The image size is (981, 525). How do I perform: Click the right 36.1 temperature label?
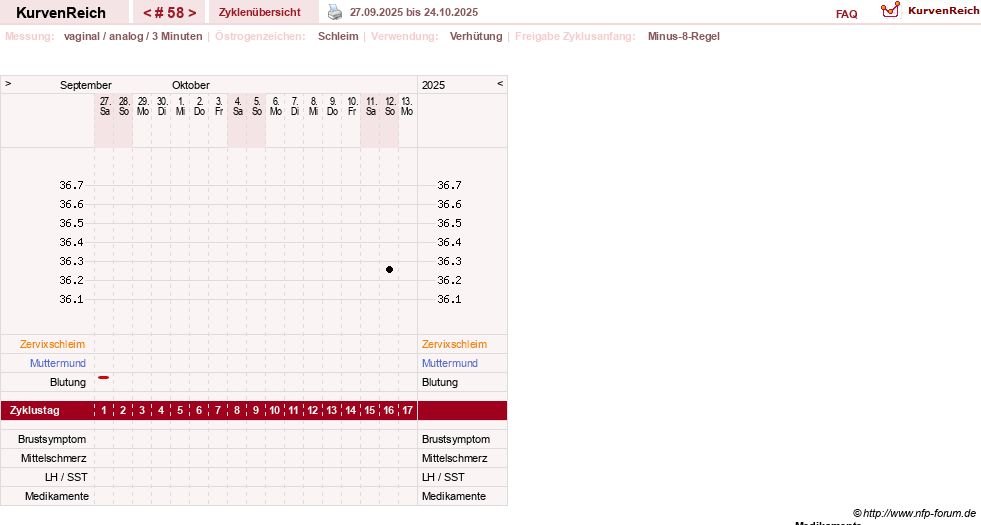pos(449,299)
